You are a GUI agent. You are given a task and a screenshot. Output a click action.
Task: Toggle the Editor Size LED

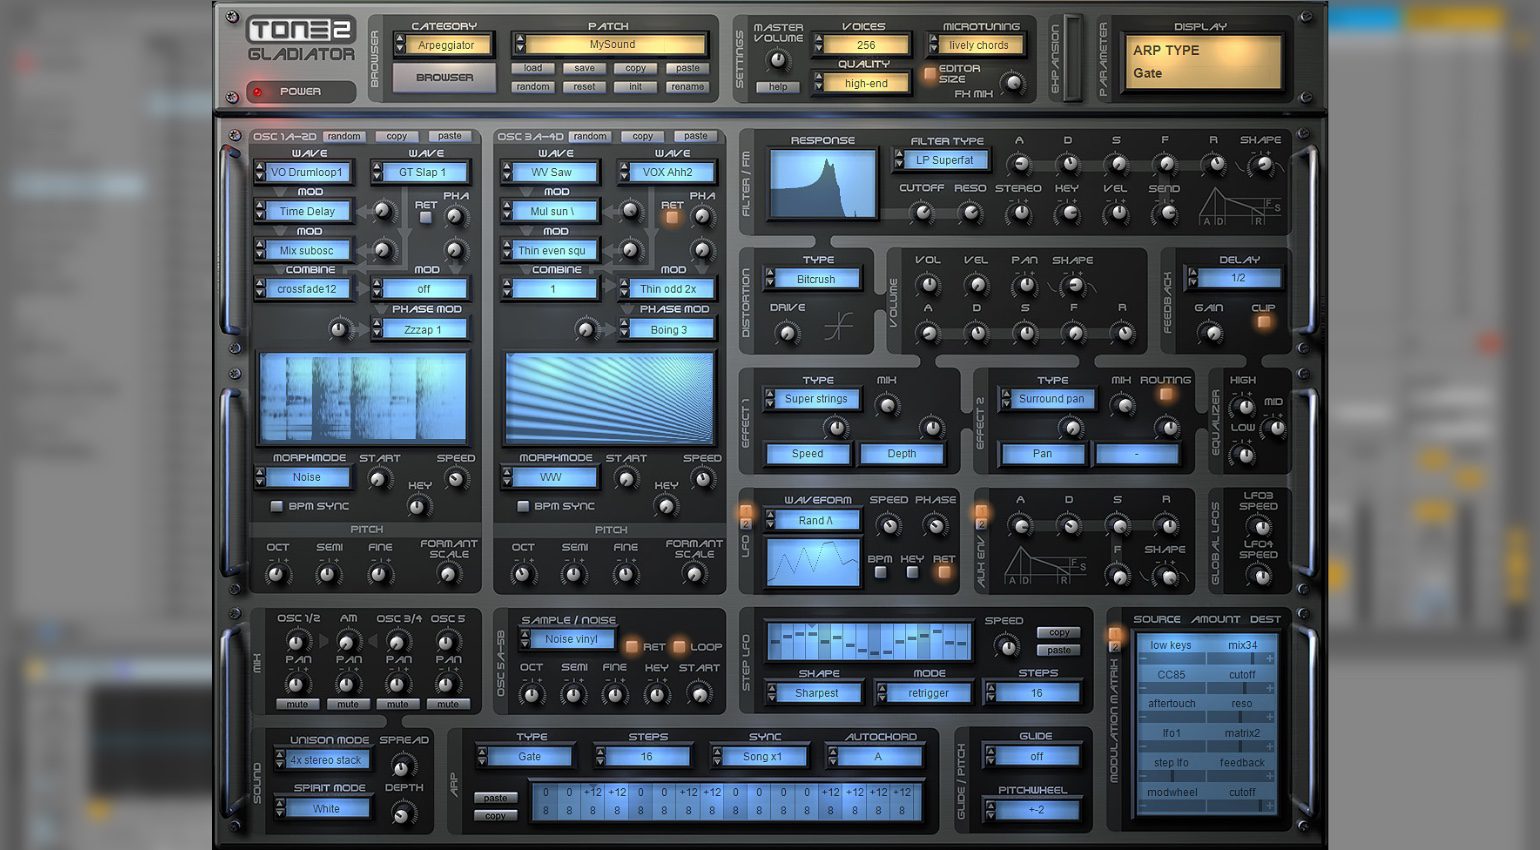point(929,73)
